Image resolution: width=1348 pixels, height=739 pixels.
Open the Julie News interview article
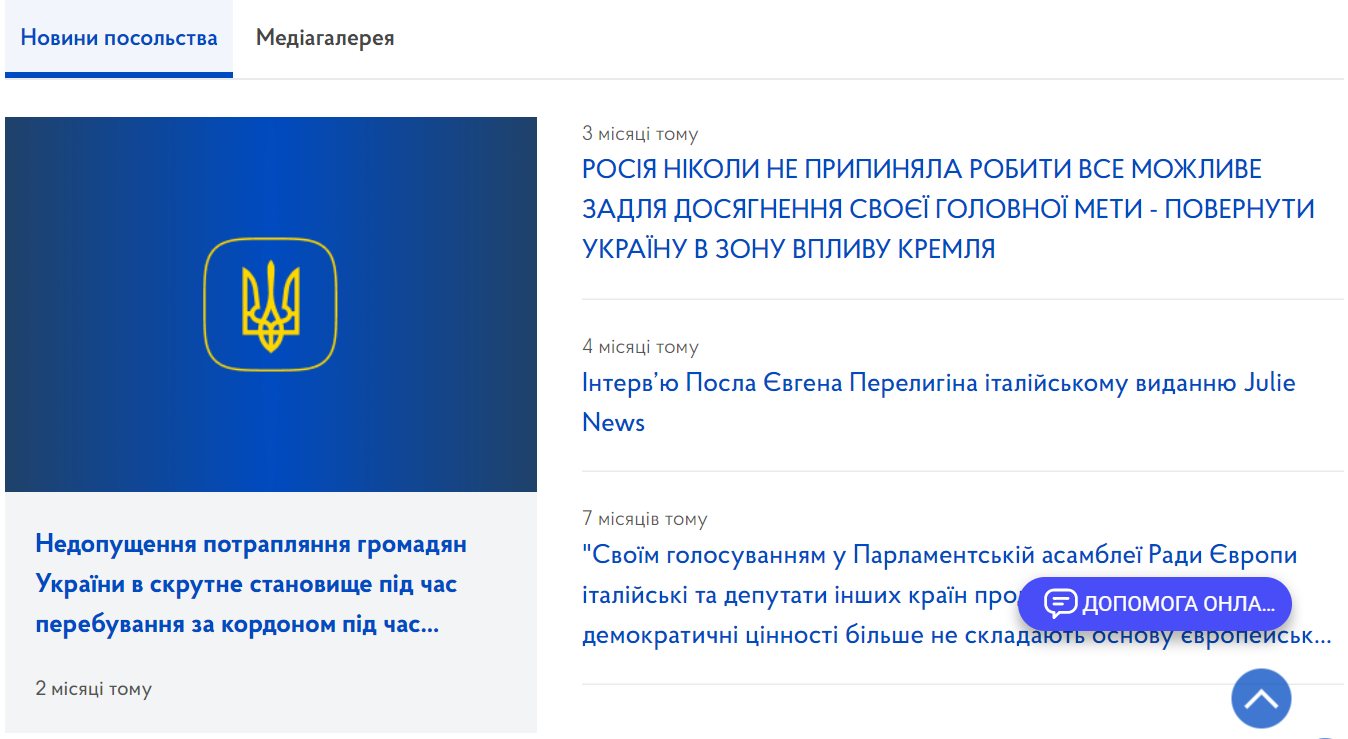(938, 402)
